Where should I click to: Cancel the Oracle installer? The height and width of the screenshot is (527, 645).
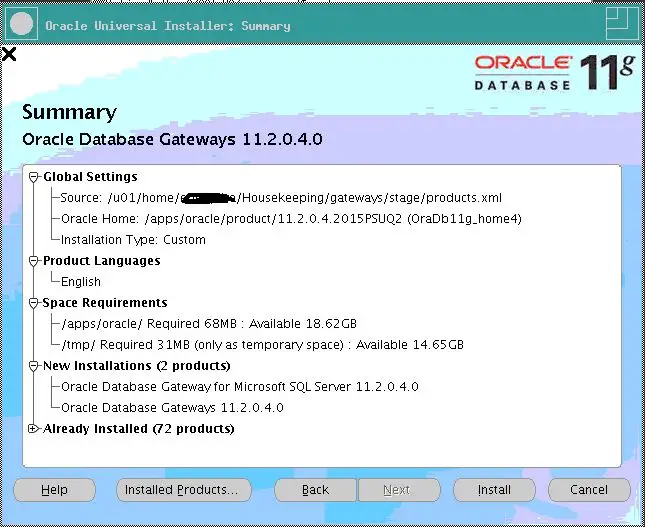point(589,490)
